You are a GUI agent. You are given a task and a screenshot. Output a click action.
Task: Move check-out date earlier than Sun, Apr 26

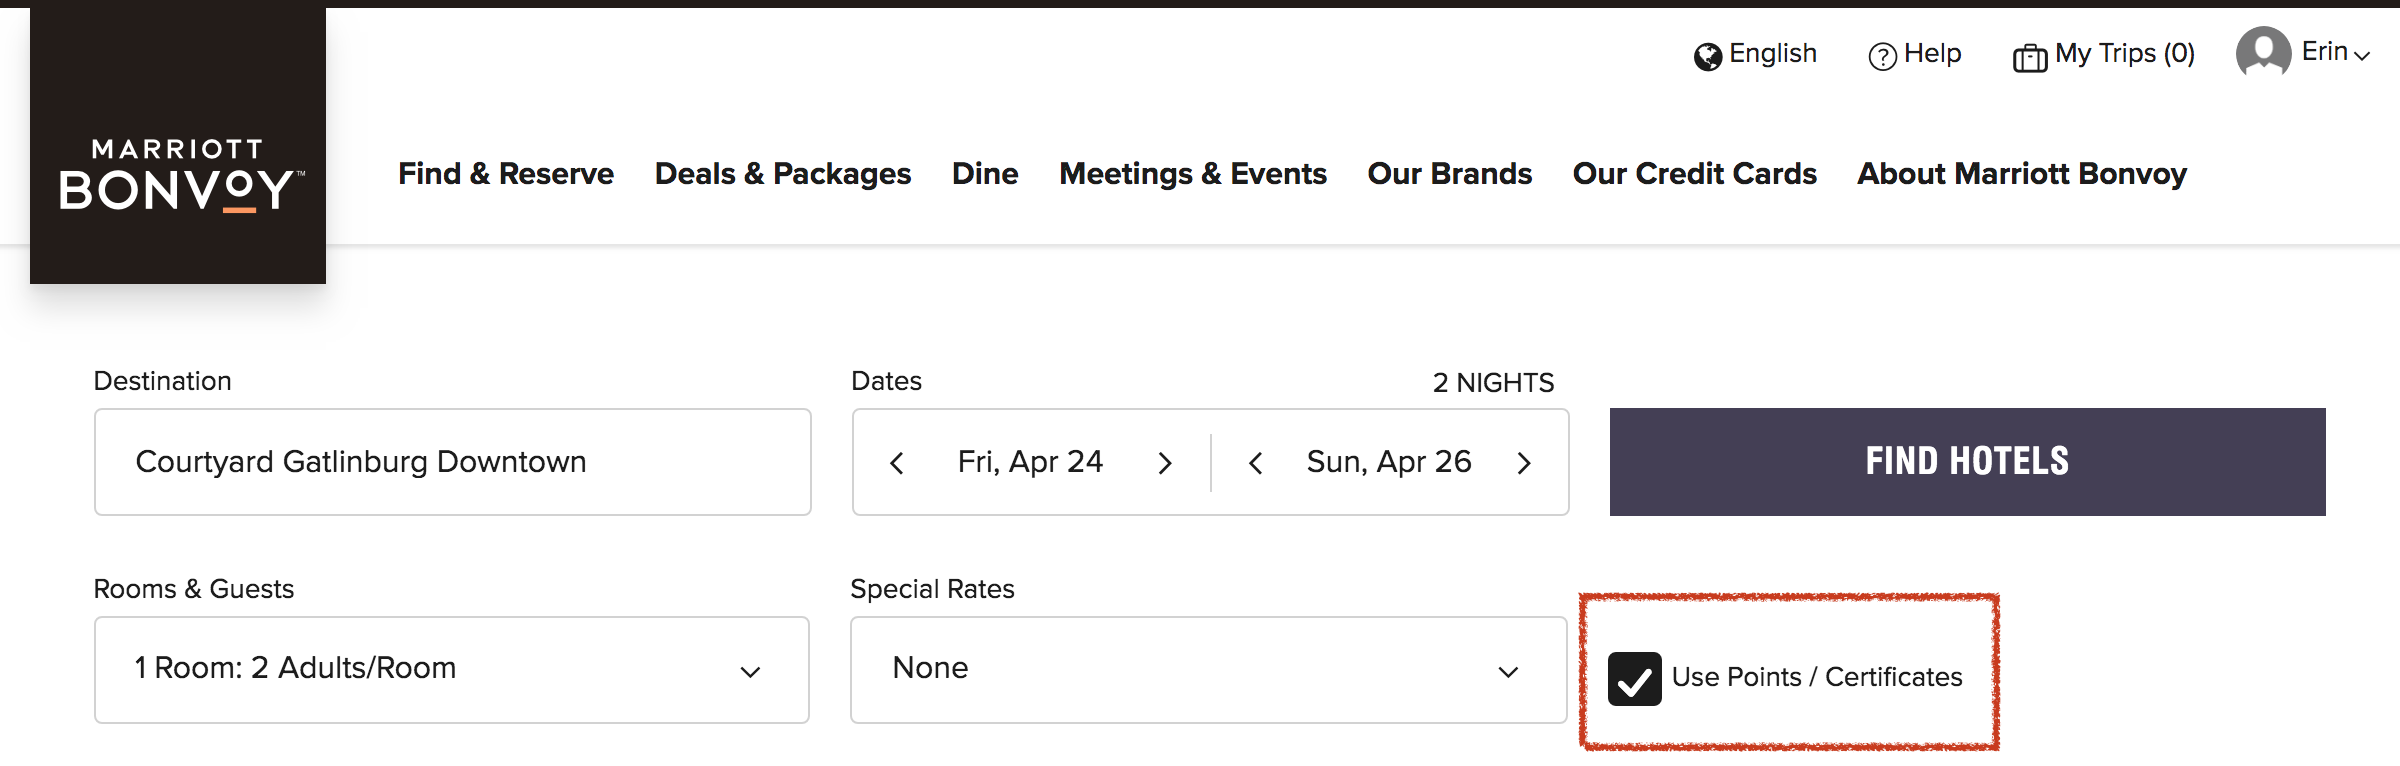pyautogui.click(x=1256, y=463)
